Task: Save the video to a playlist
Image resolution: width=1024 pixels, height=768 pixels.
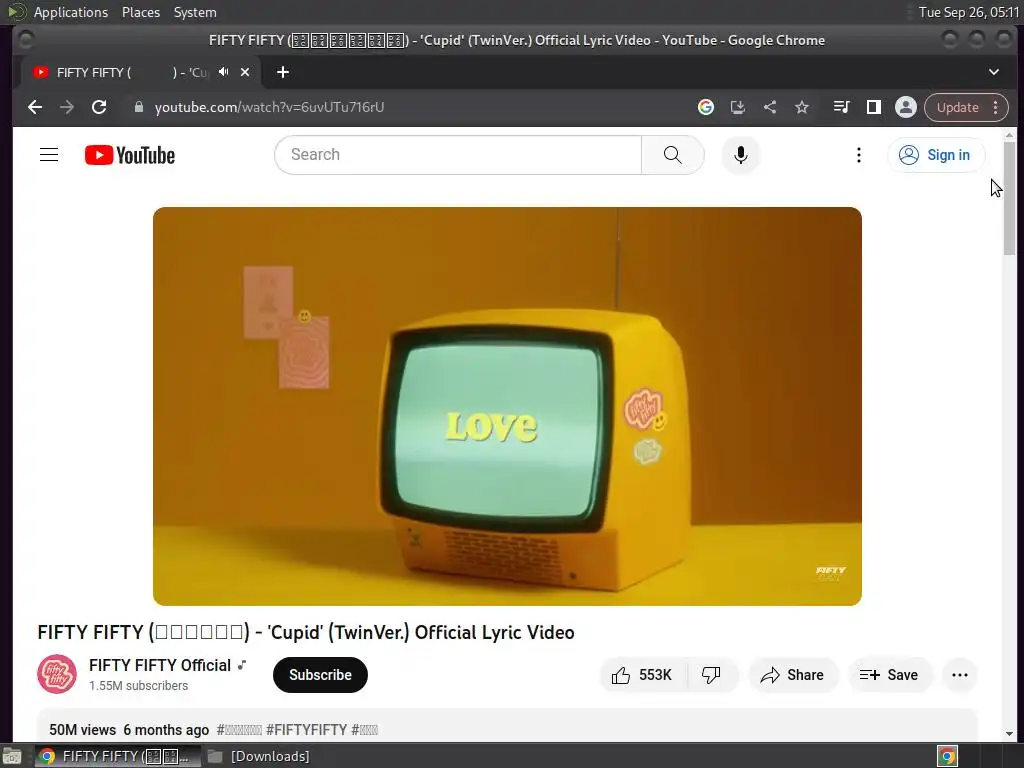Action: tap(889, 675)
